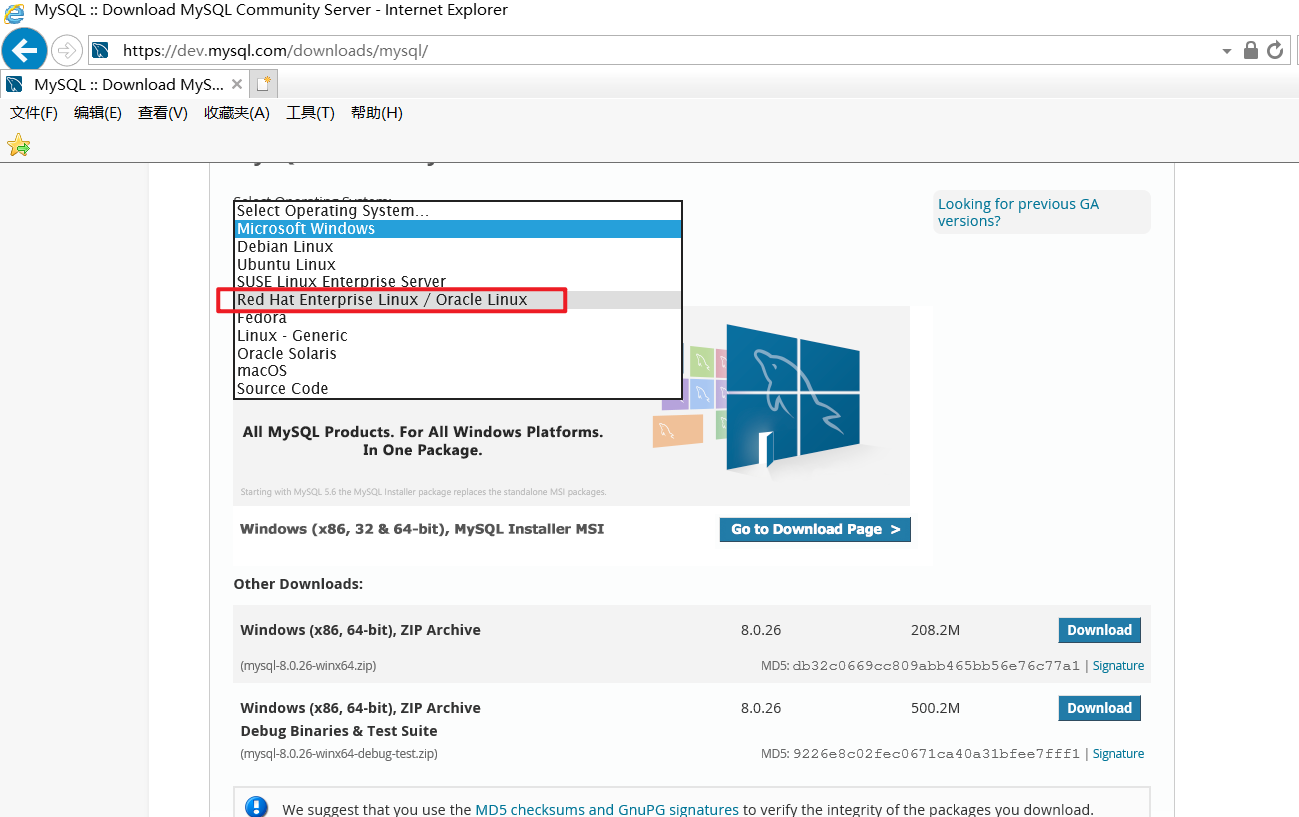Click 'MD5 checksums and GnuPG signatures' link
This screenshot has width=1299, height=817.
[x=607, y=810]
